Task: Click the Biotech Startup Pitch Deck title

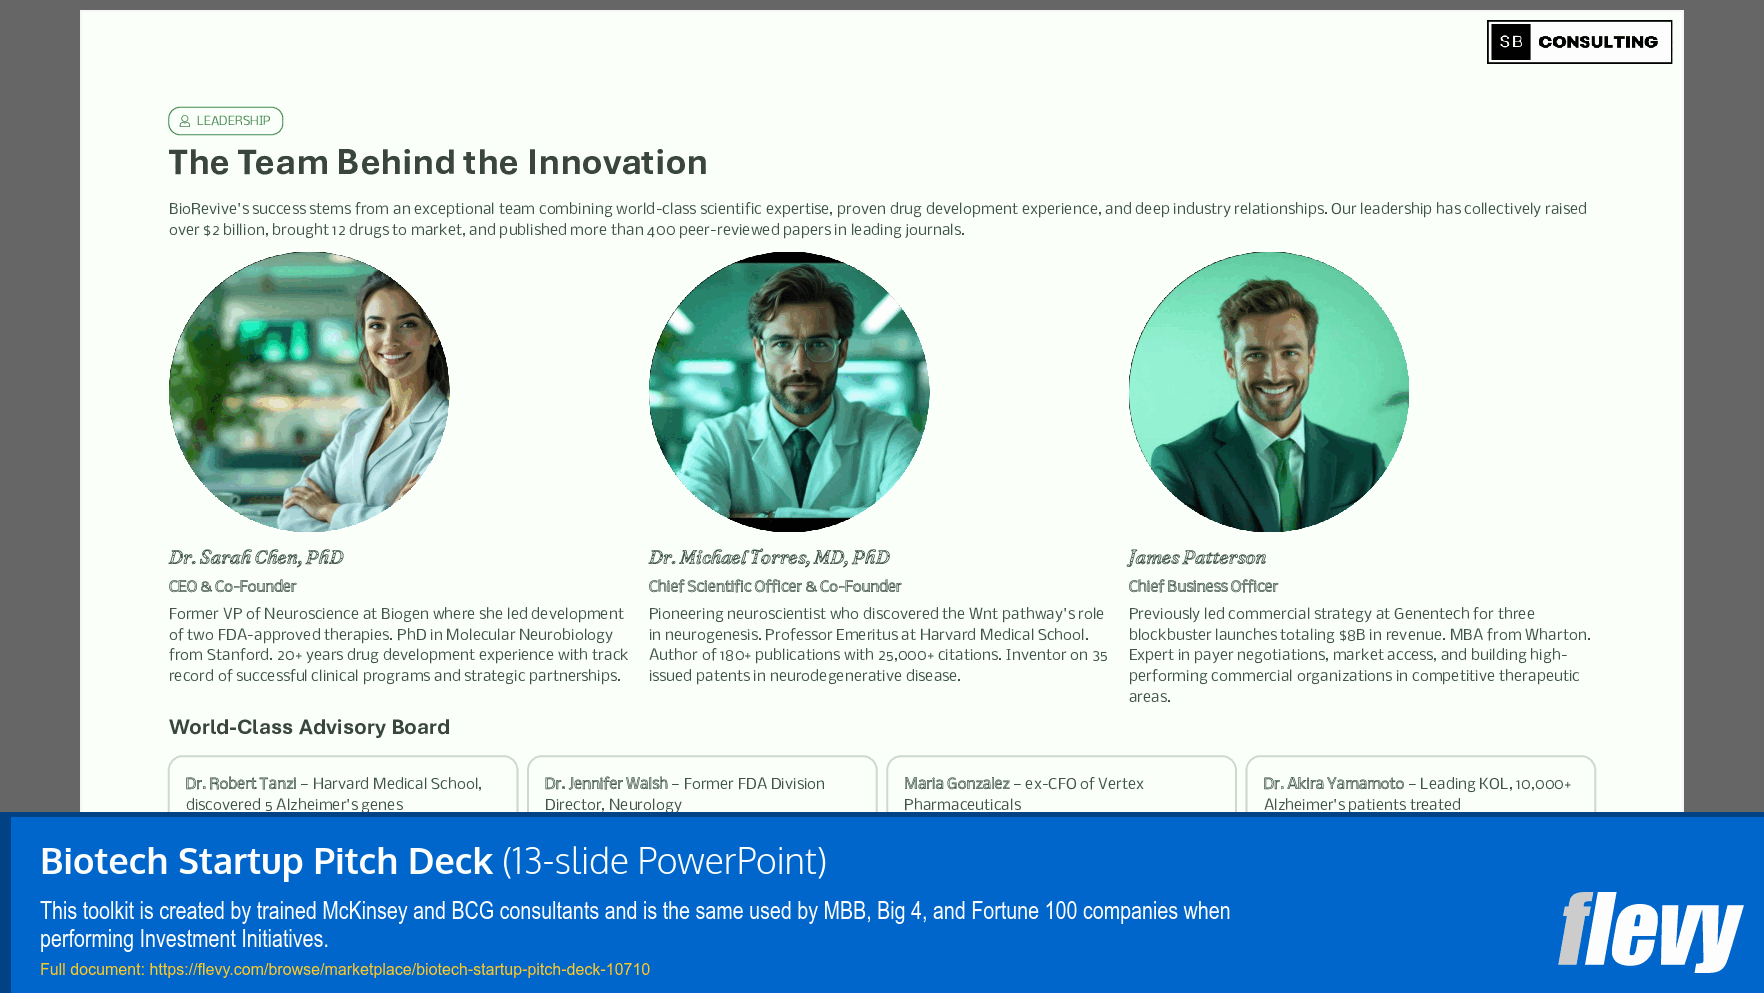Action: (267, 861)
